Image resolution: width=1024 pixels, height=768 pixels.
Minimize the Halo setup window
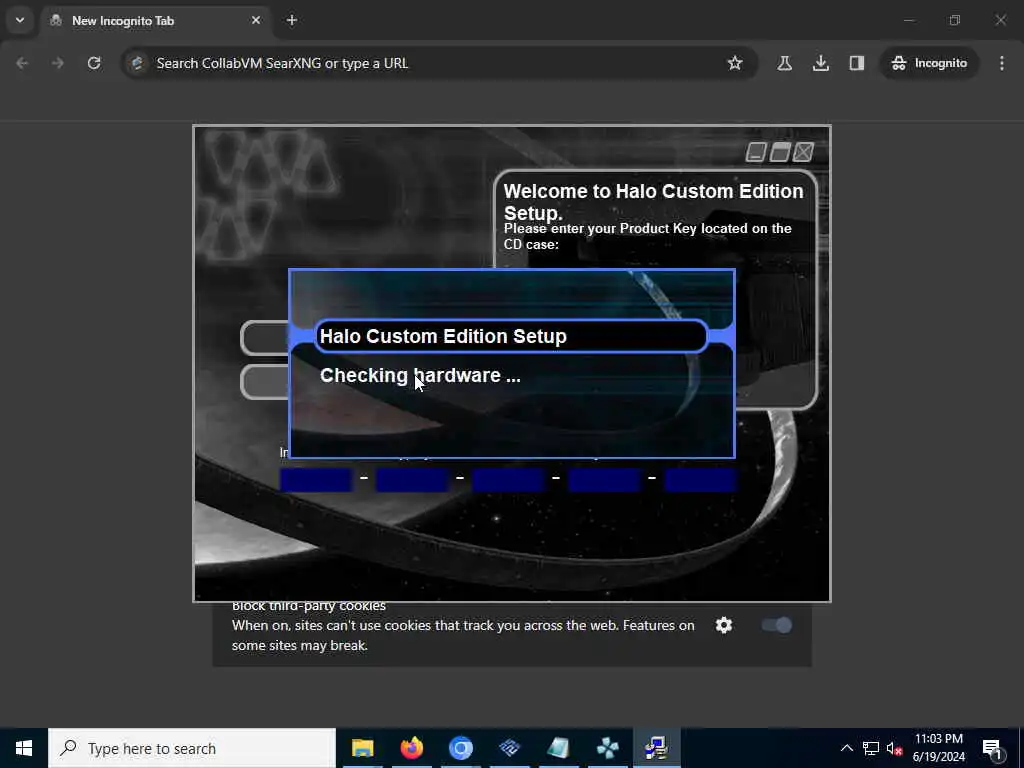point(756,152)
